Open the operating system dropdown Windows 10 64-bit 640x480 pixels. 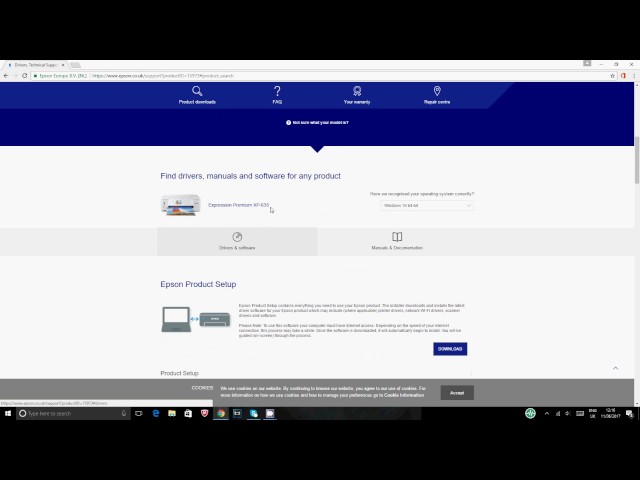tap(427, 205)
